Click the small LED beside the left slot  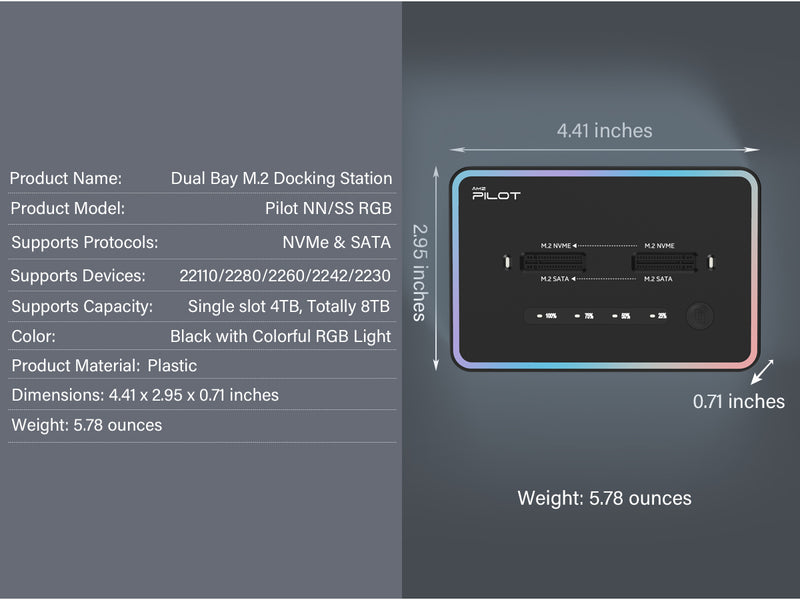507,262
